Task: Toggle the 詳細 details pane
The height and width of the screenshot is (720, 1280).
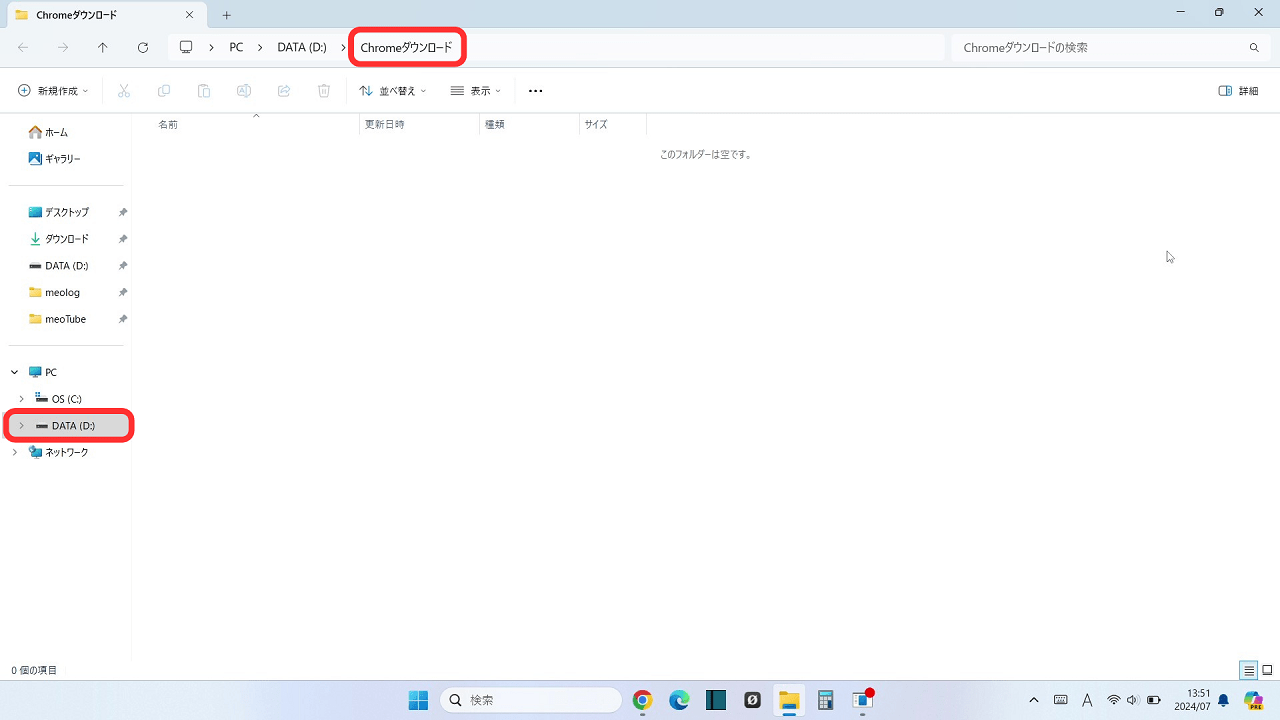Action: pyautogui.click(x=1239, y=91)
